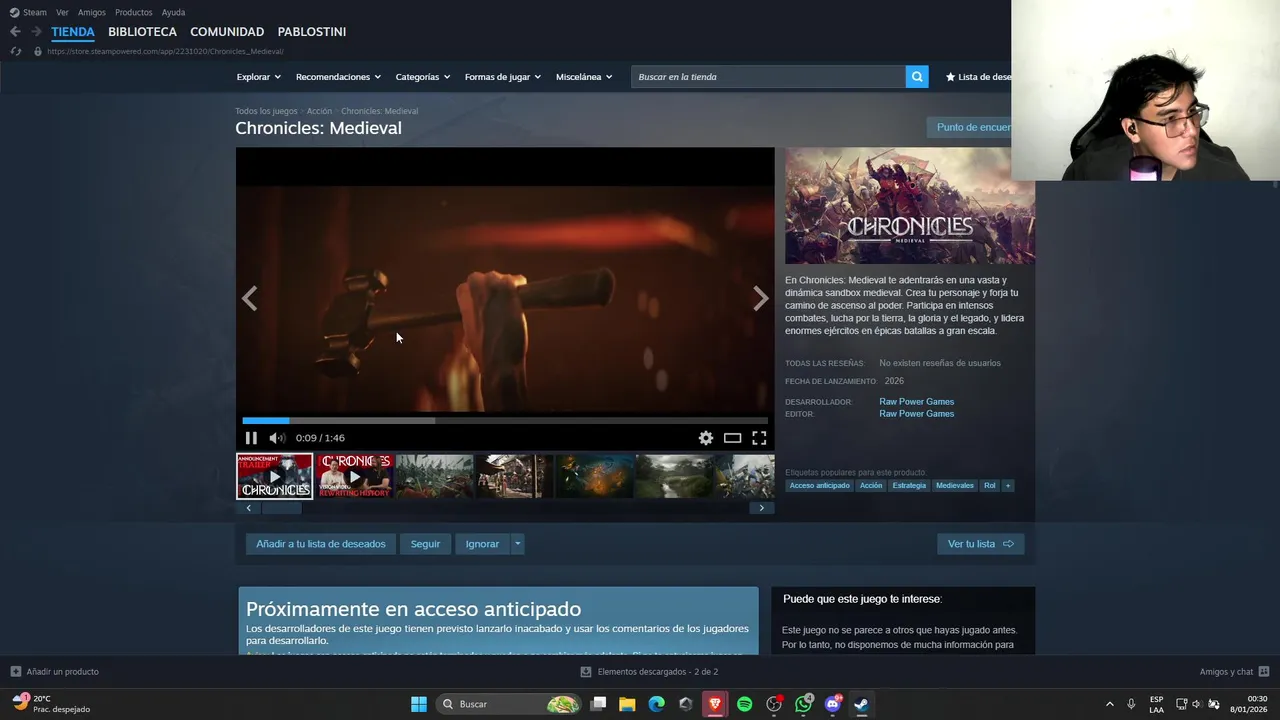Viewport: 1280px width, 720px height.
Task: Select the 'Rol' tag
Action: [x=989, y=486]
